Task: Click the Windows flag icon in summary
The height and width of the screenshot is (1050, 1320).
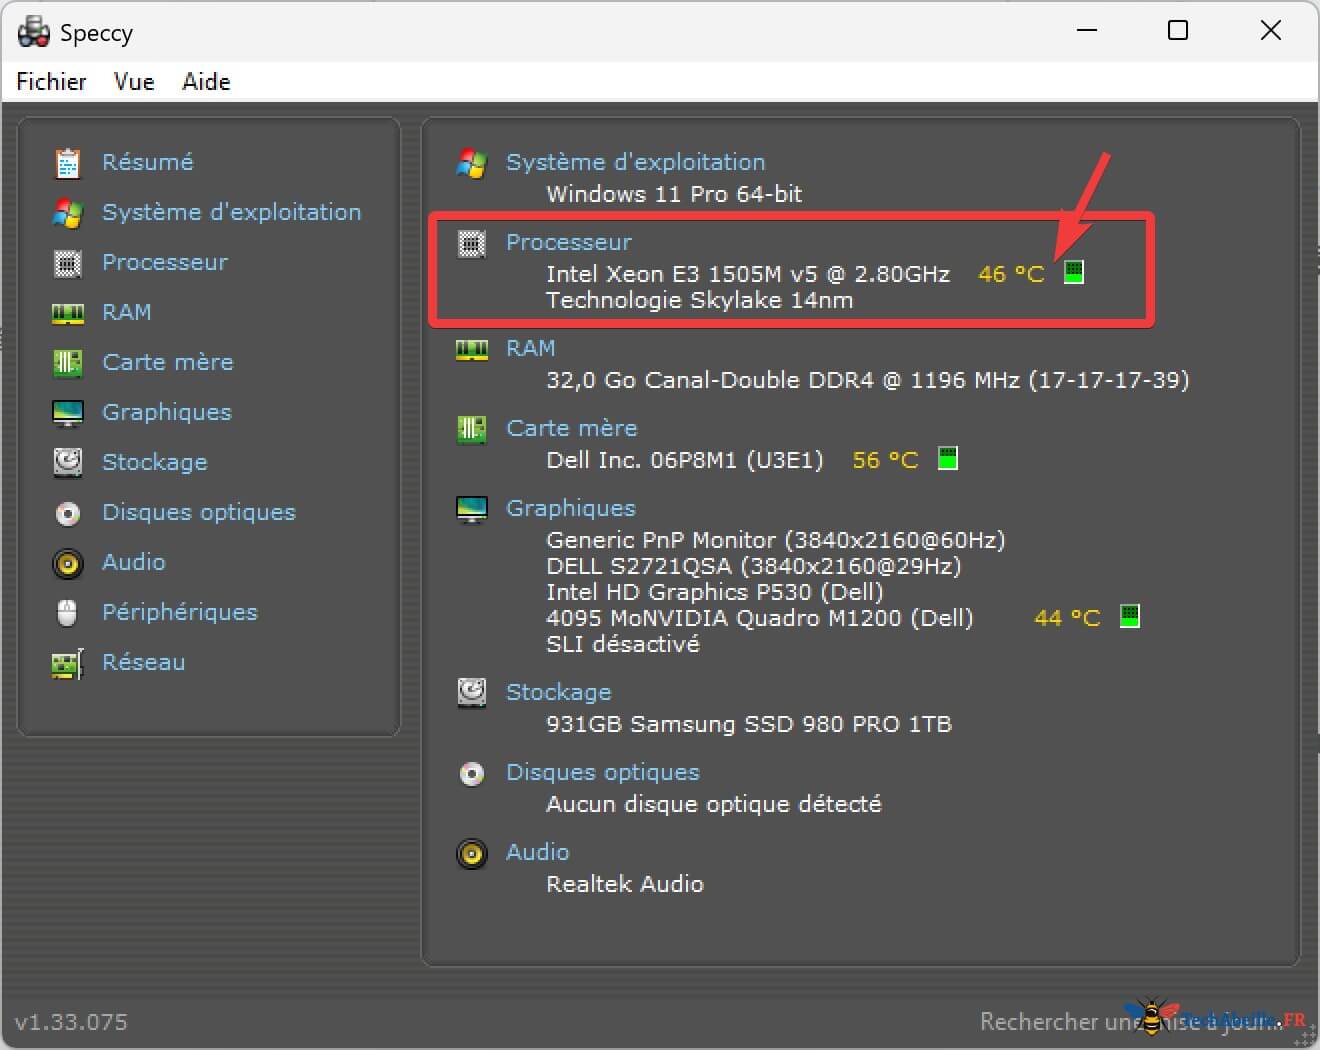Action: (471, 163)
